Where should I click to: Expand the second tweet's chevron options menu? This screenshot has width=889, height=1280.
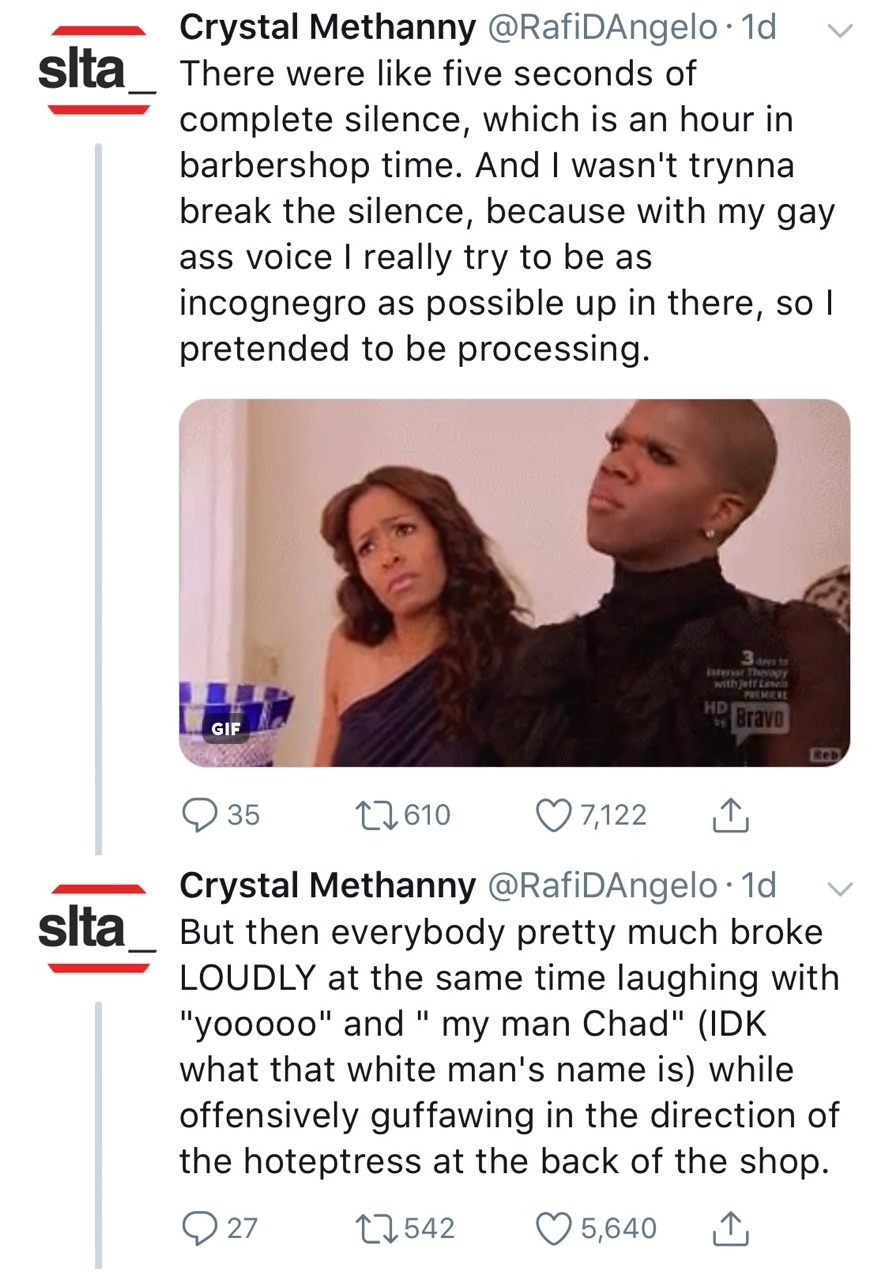tap(840, 888)
